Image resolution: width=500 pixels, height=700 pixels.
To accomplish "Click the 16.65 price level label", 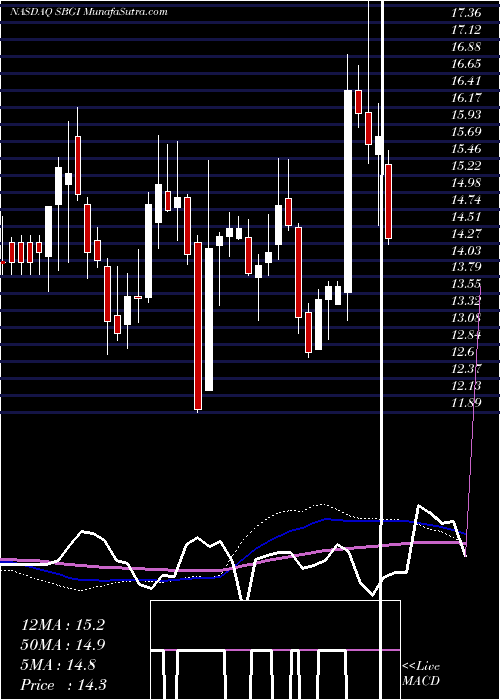I will tap(466, 63).
